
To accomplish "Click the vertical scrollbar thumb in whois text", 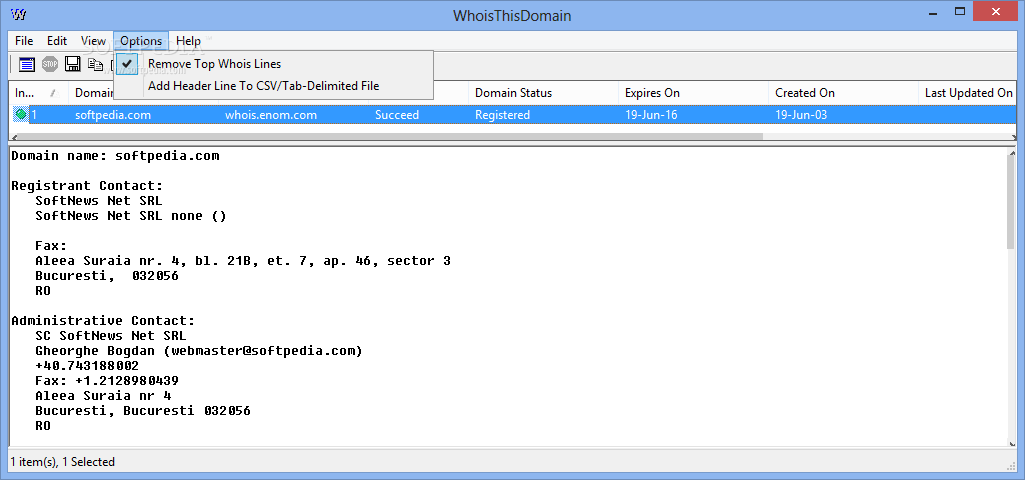I will pos(1011,203).
